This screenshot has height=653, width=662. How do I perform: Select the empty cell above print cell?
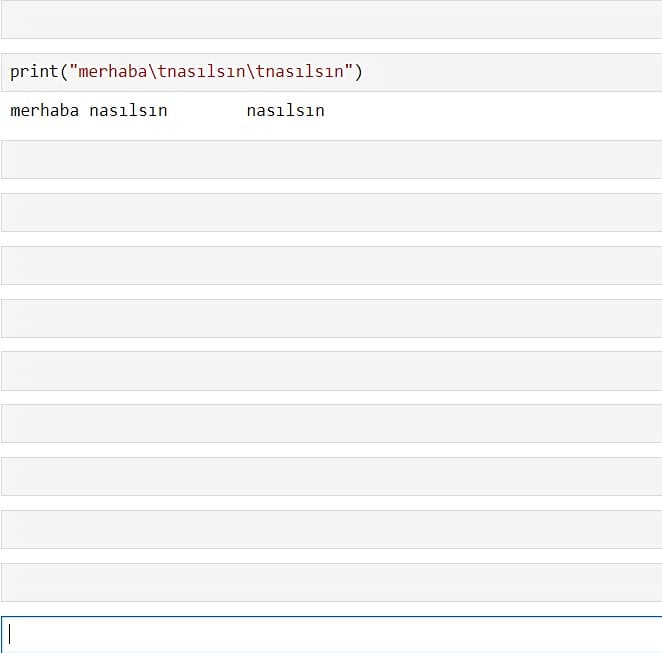click(330, 19)
